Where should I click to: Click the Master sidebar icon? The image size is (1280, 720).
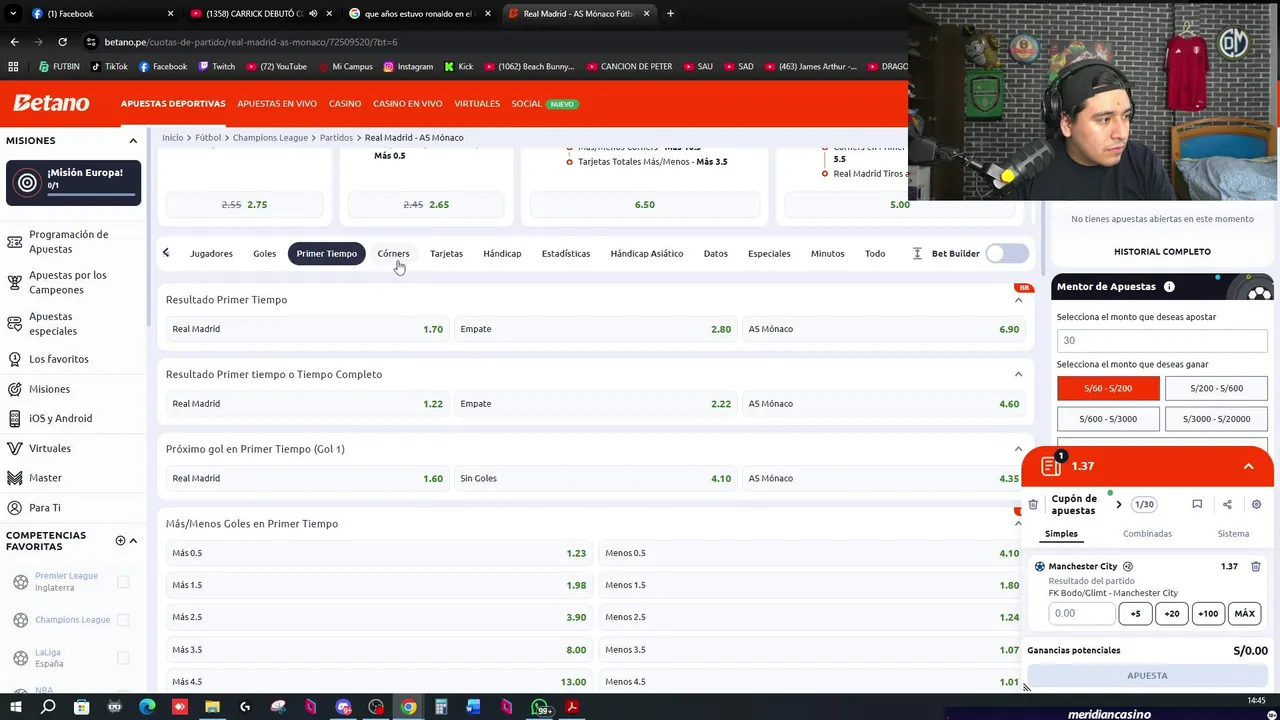point(15,478)
